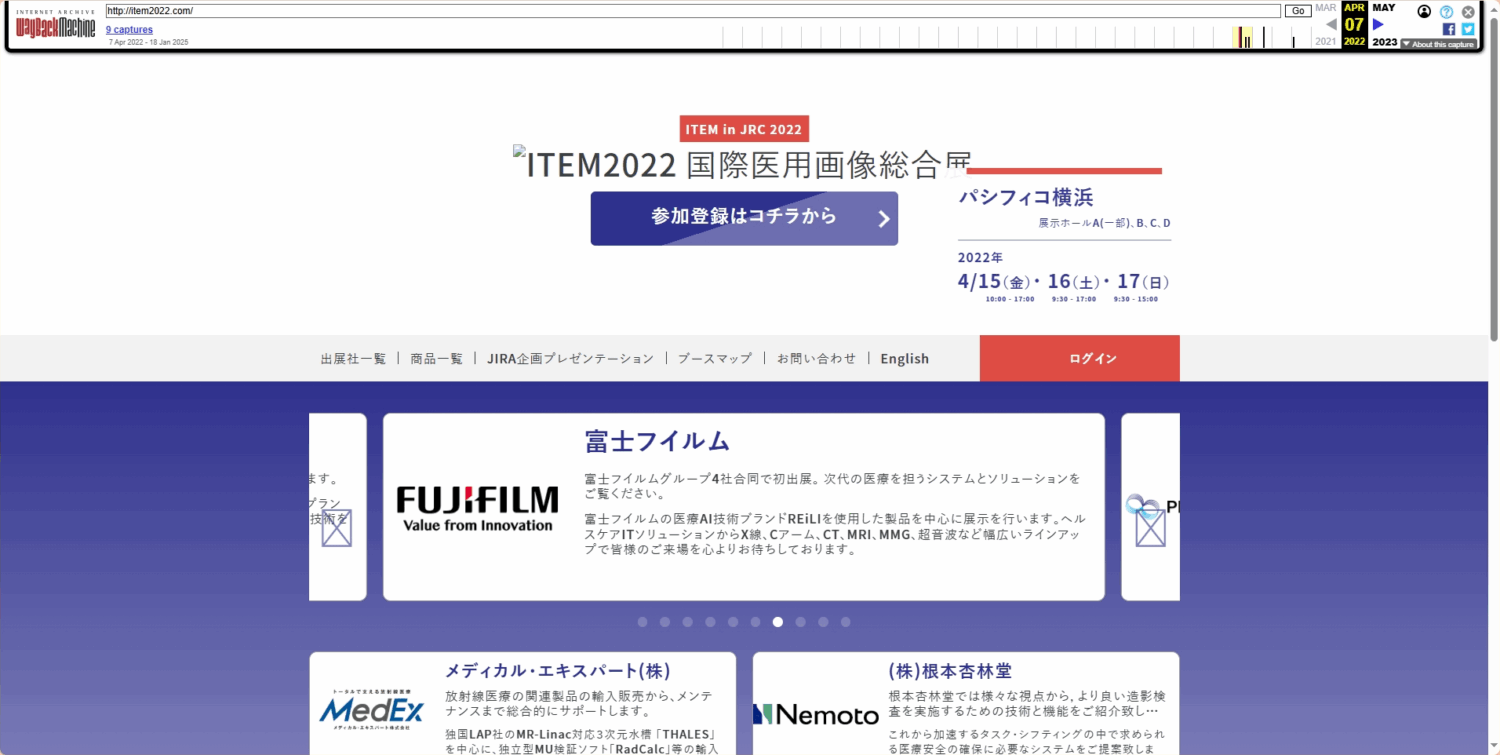Open the Wayback user account icon
This screenshot has height=755, width=1500.
pos(1425,12)
